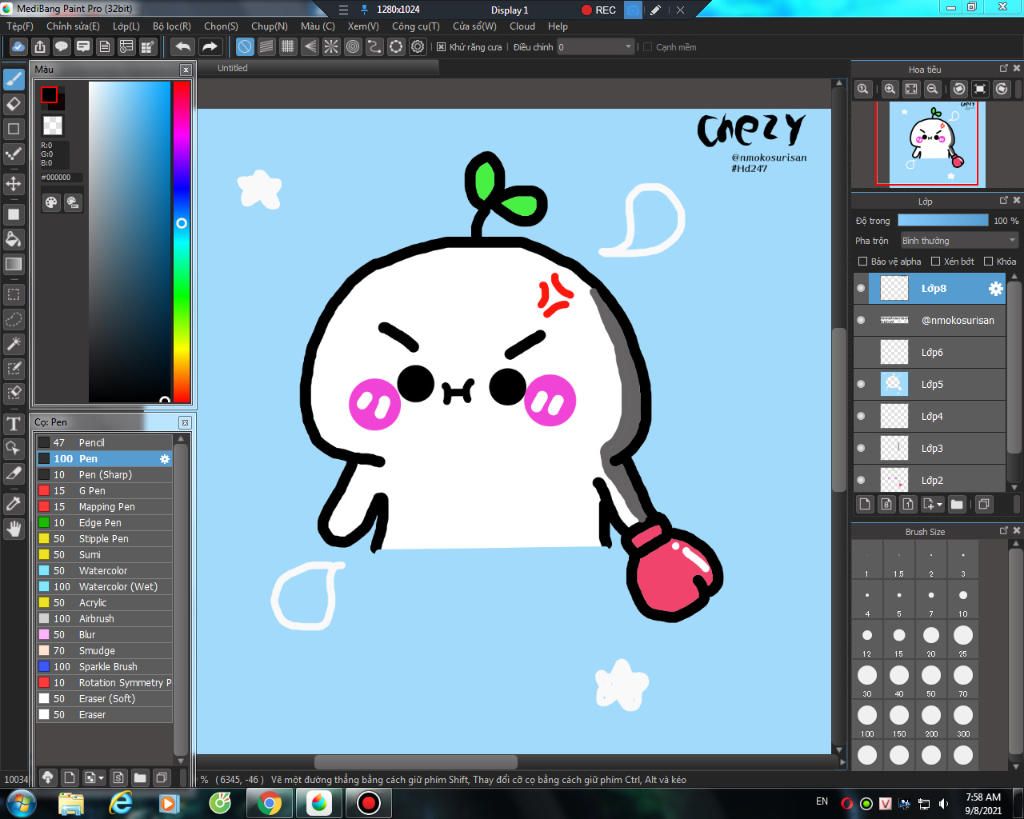Rotate canvas right in the navigator
Screen dimensions: 1024x819
click(x=1002, y=89)
